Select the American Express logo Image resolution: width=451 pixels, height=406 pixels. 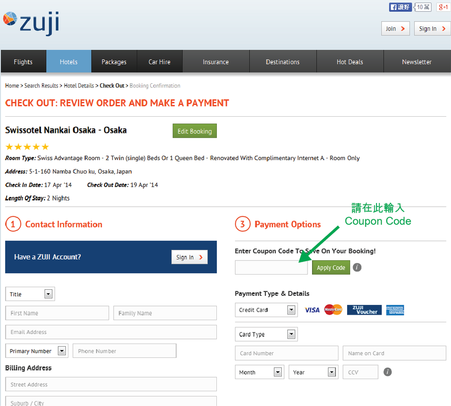pos(395,310)
